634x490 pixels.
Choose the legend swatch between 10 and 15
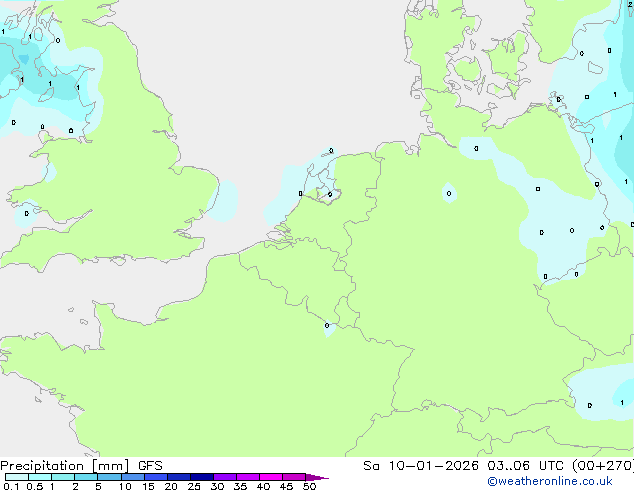132,477
